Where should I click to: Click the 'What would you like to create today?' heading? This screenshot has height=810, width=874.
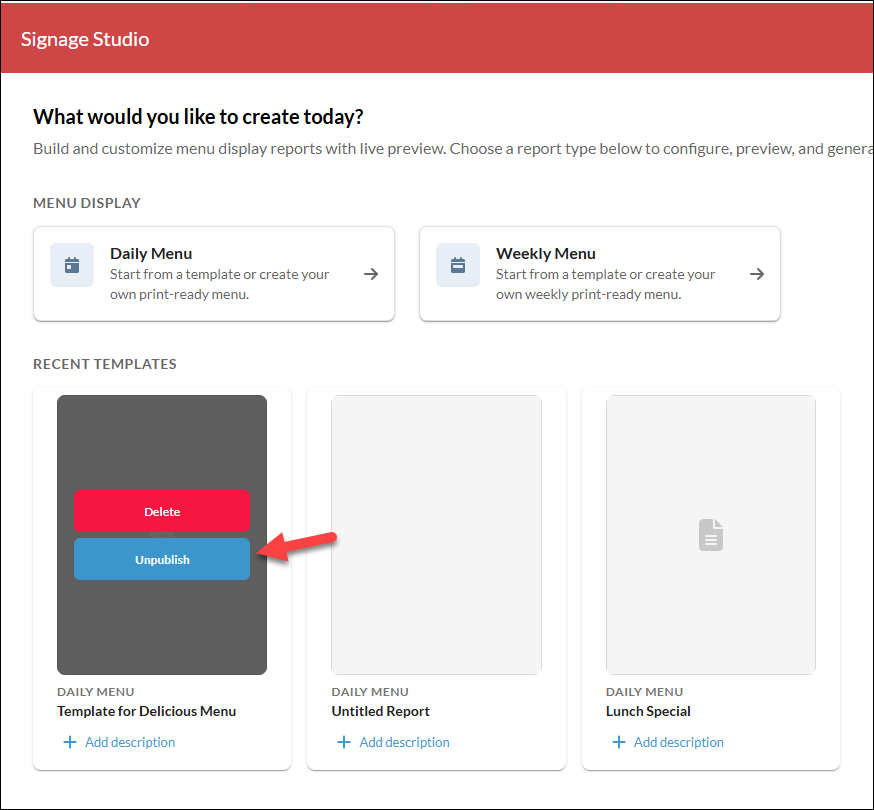coord(198,117)
